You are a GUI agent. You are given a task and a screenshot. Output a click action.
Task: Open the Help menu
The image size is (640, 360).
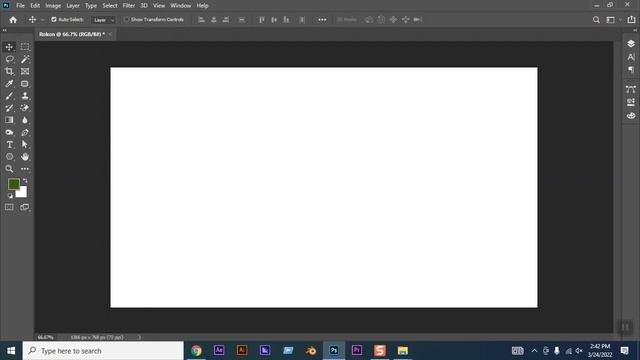tap(202, 6)
